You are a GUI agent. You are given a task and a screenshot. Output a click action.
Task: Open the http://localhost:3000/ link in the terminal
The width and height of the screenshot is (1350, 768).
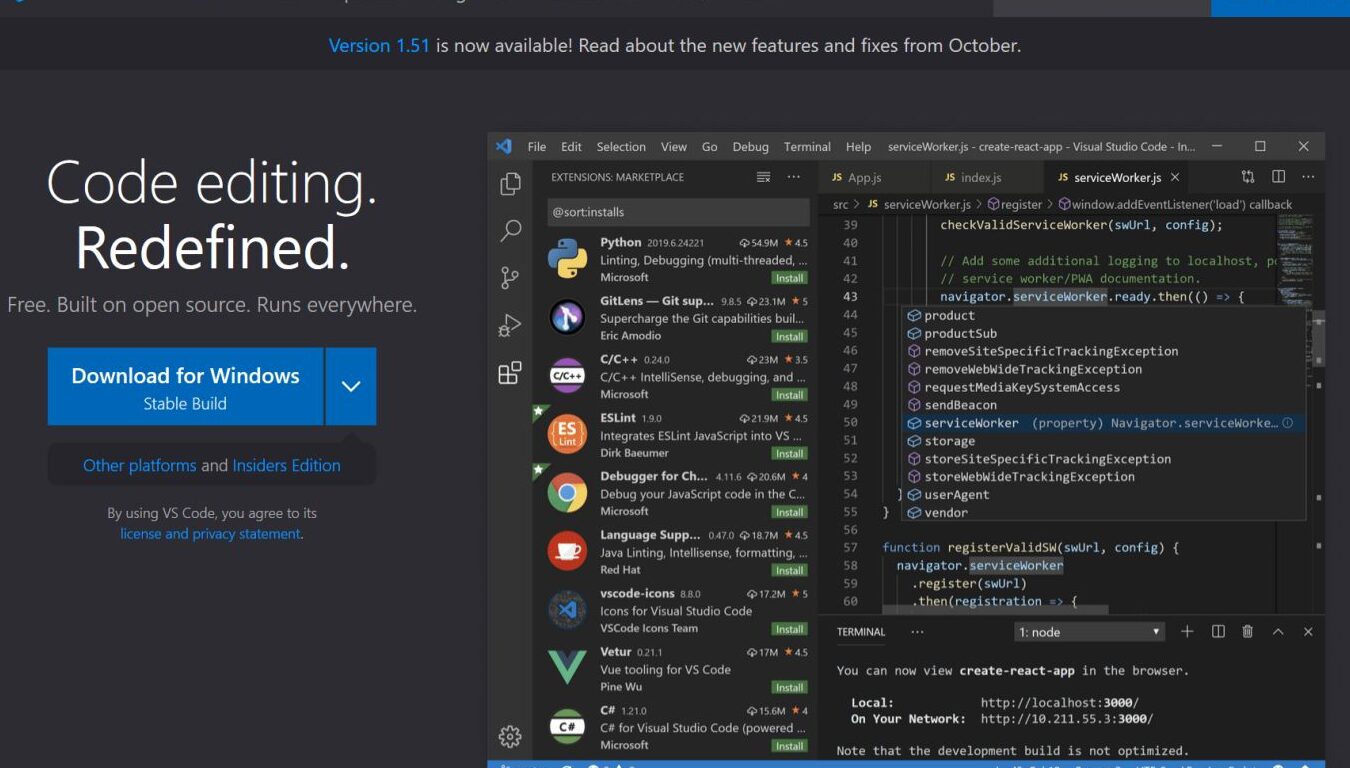coord(1059,702)
